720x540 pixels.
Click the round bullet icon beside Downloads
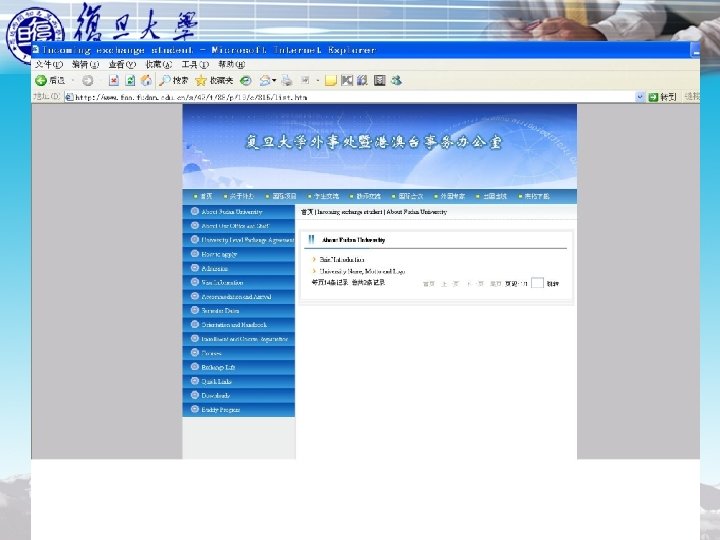pyautogui.click(x=195, y=395)
